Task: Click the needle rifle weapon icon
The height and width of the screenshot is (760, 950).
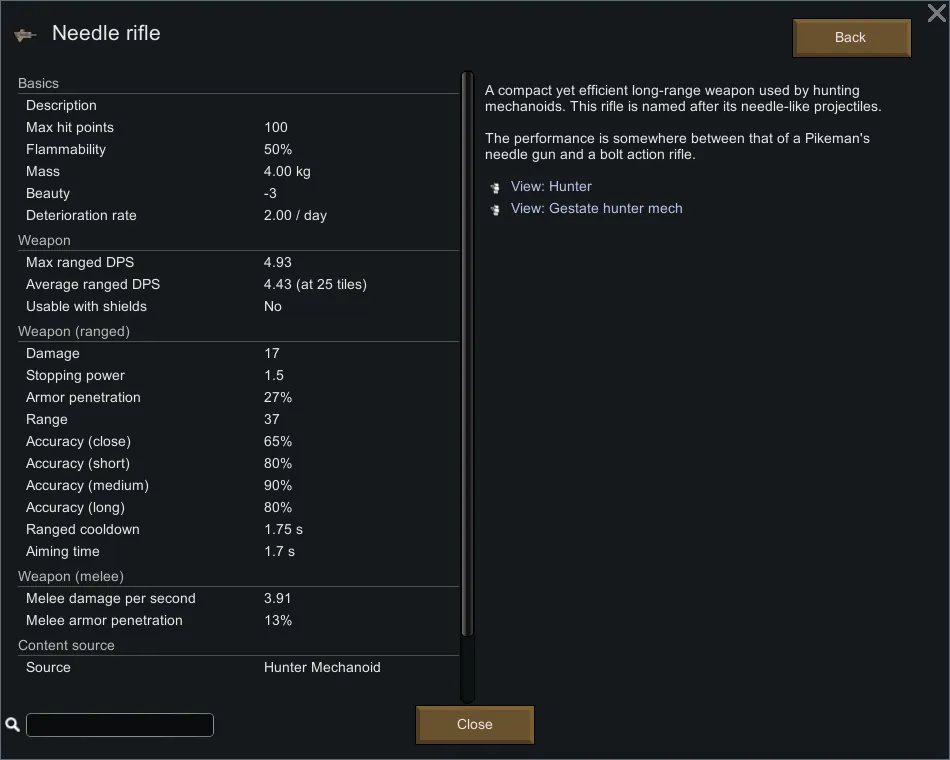Action: (x=25, y=35)
